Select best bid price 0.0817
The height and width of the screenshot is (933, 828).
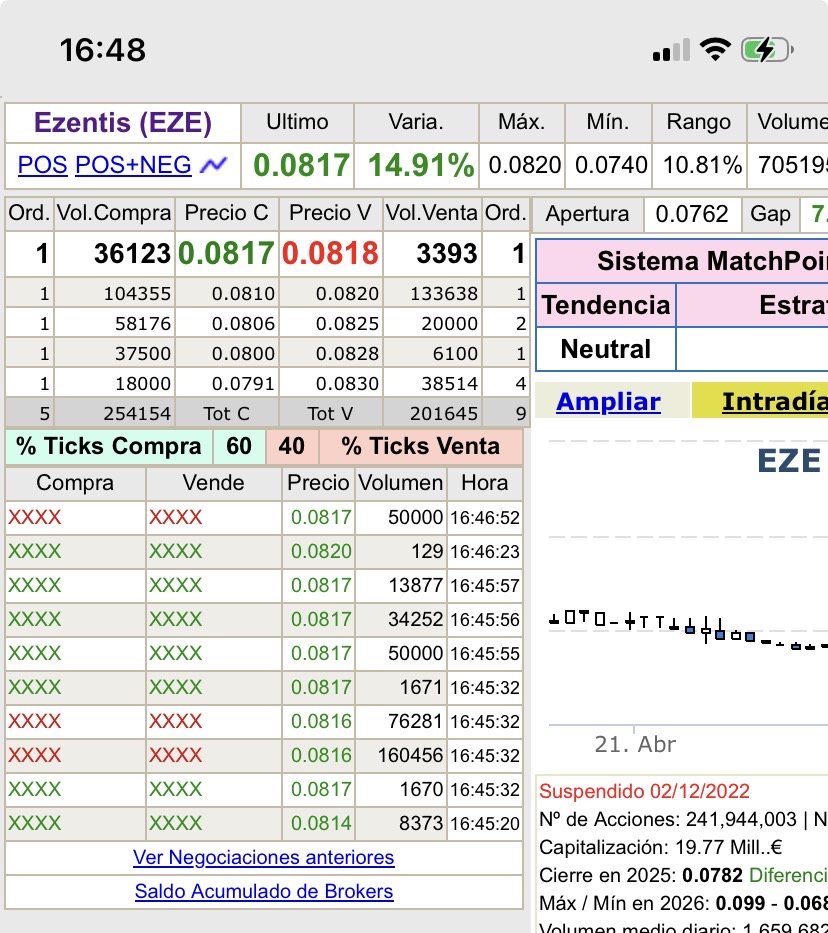click(x=227, y=254)
